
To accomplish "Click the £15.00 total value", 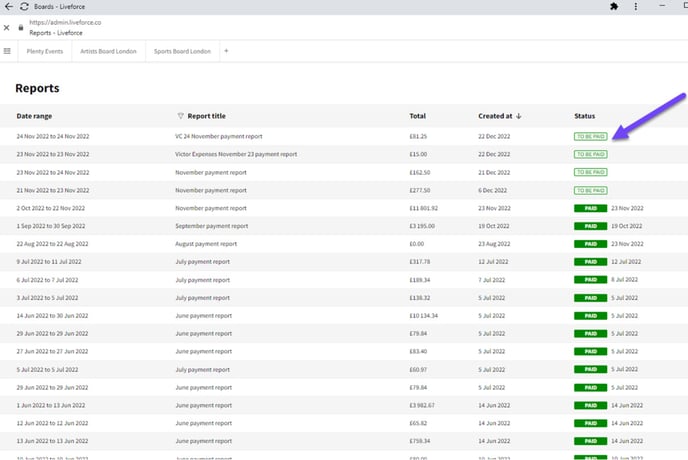I will tap(418, 154).
